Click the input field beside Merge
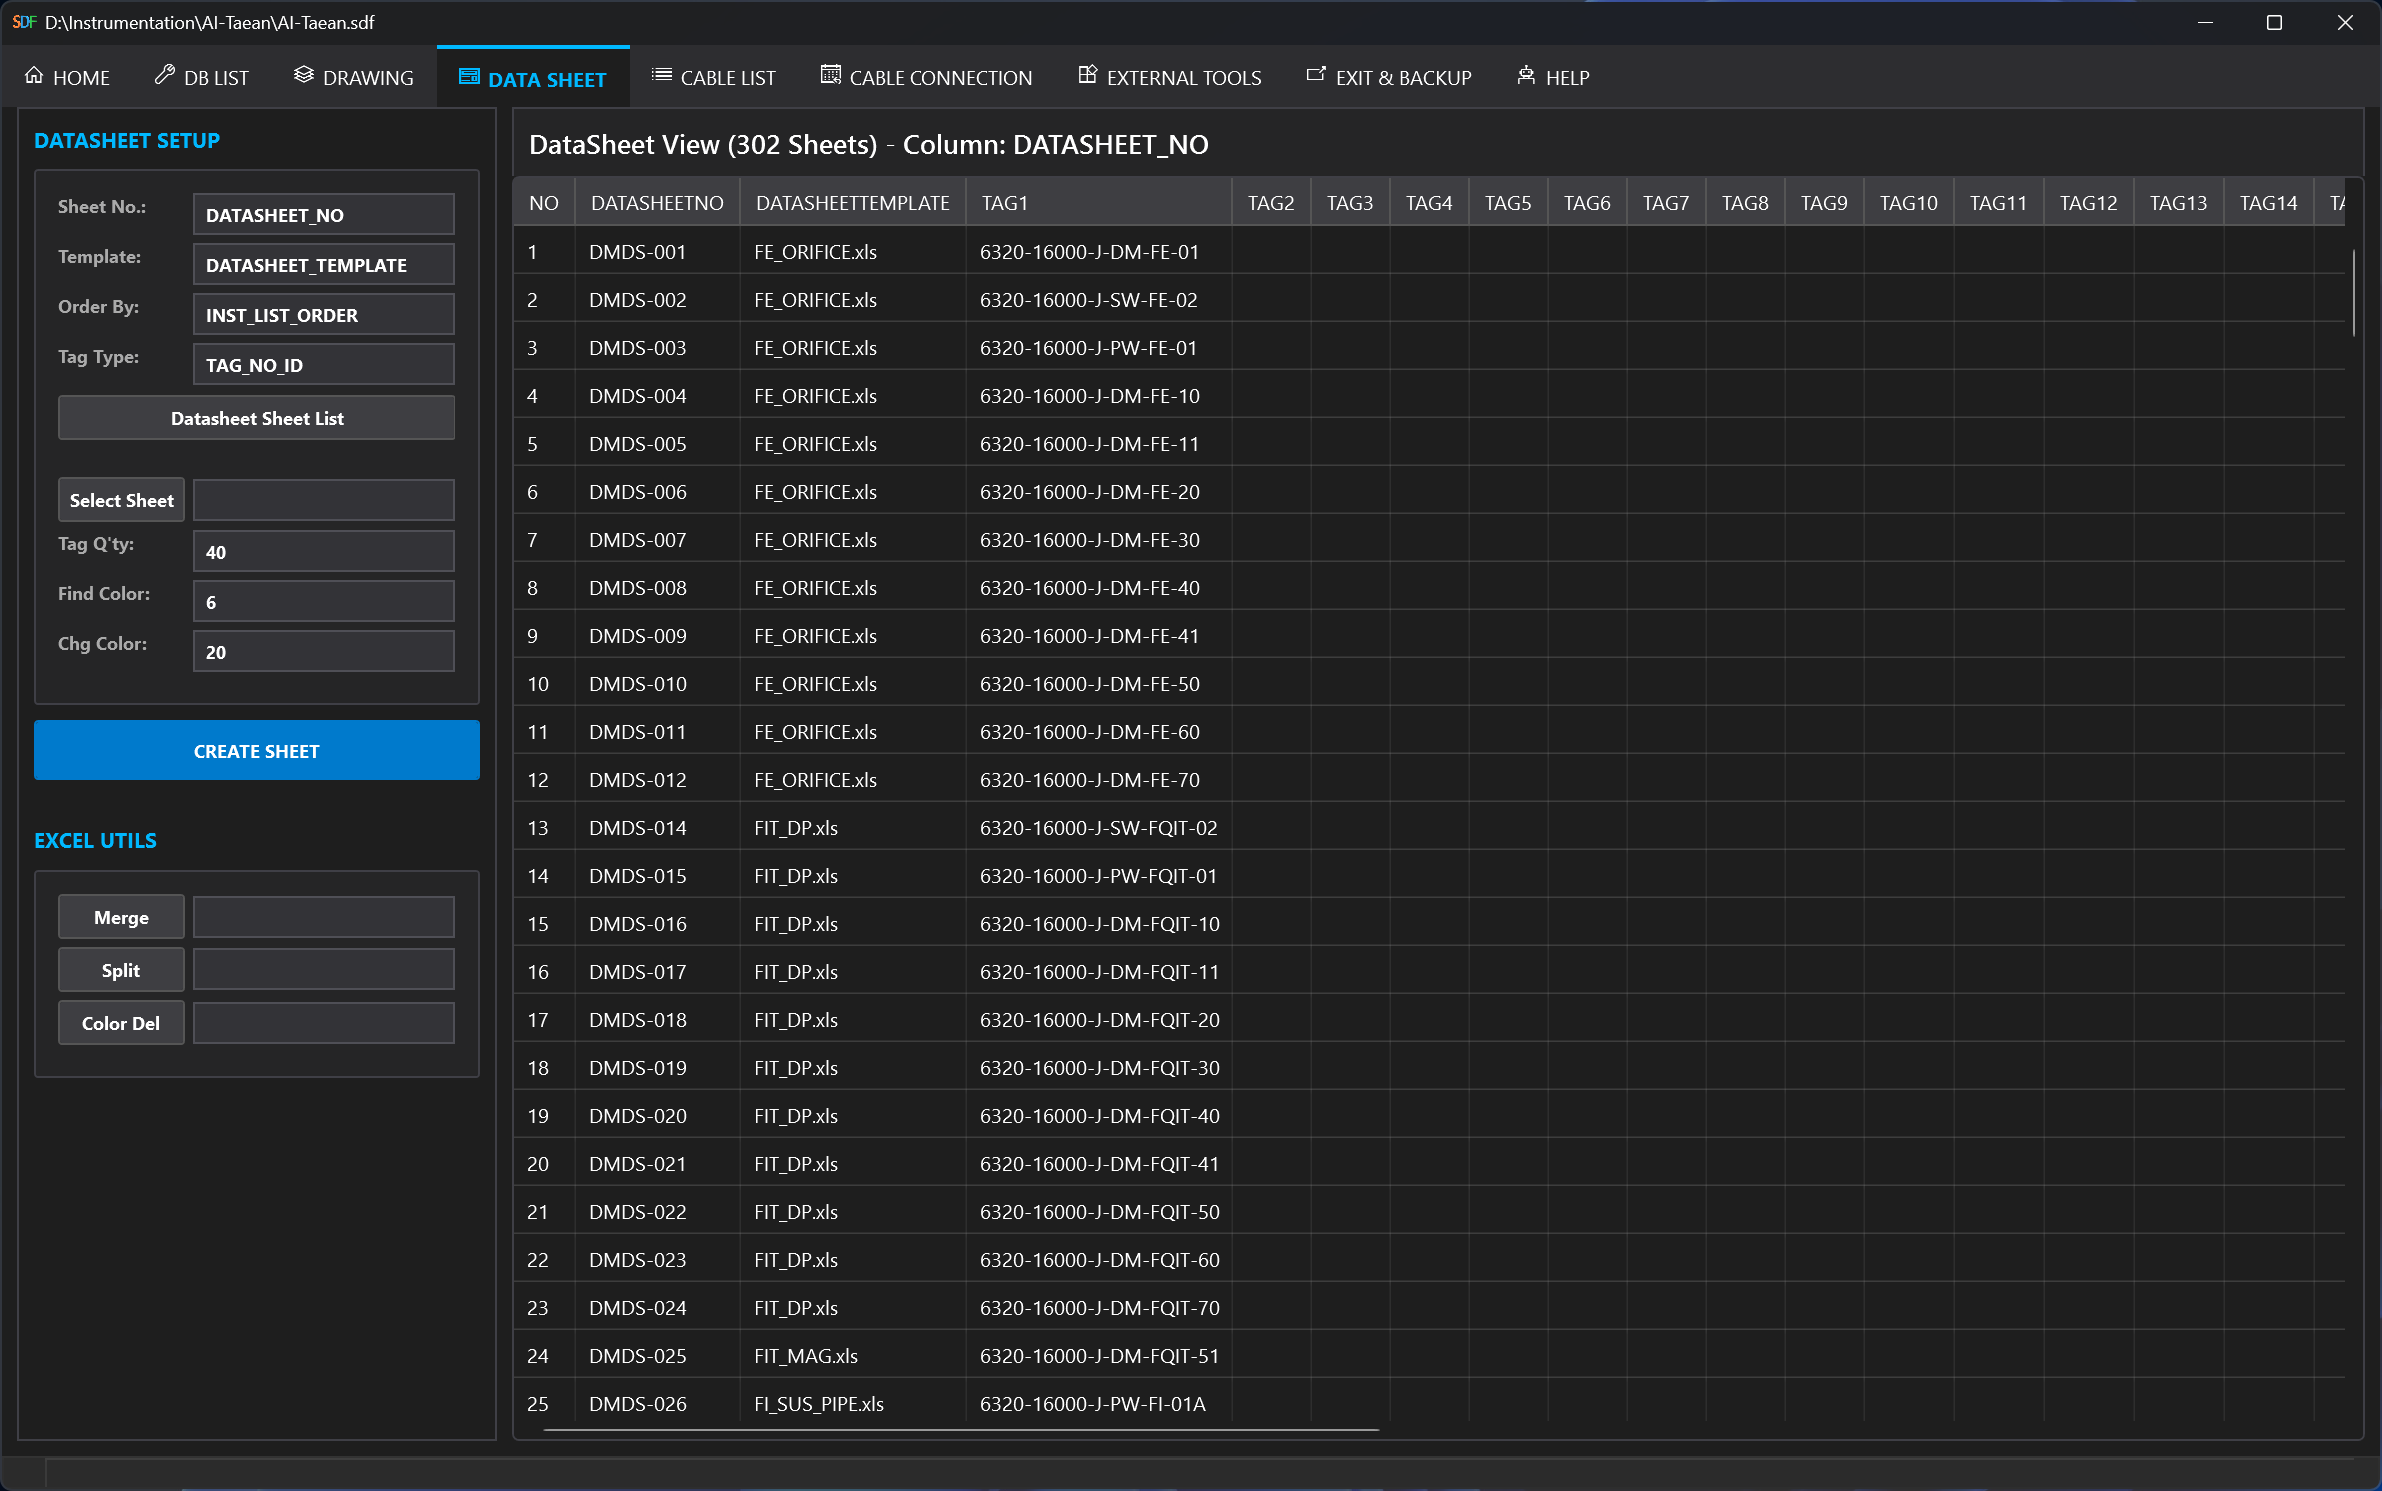The height and width of the screenshot is (1491, 2382). pos(324,917)
